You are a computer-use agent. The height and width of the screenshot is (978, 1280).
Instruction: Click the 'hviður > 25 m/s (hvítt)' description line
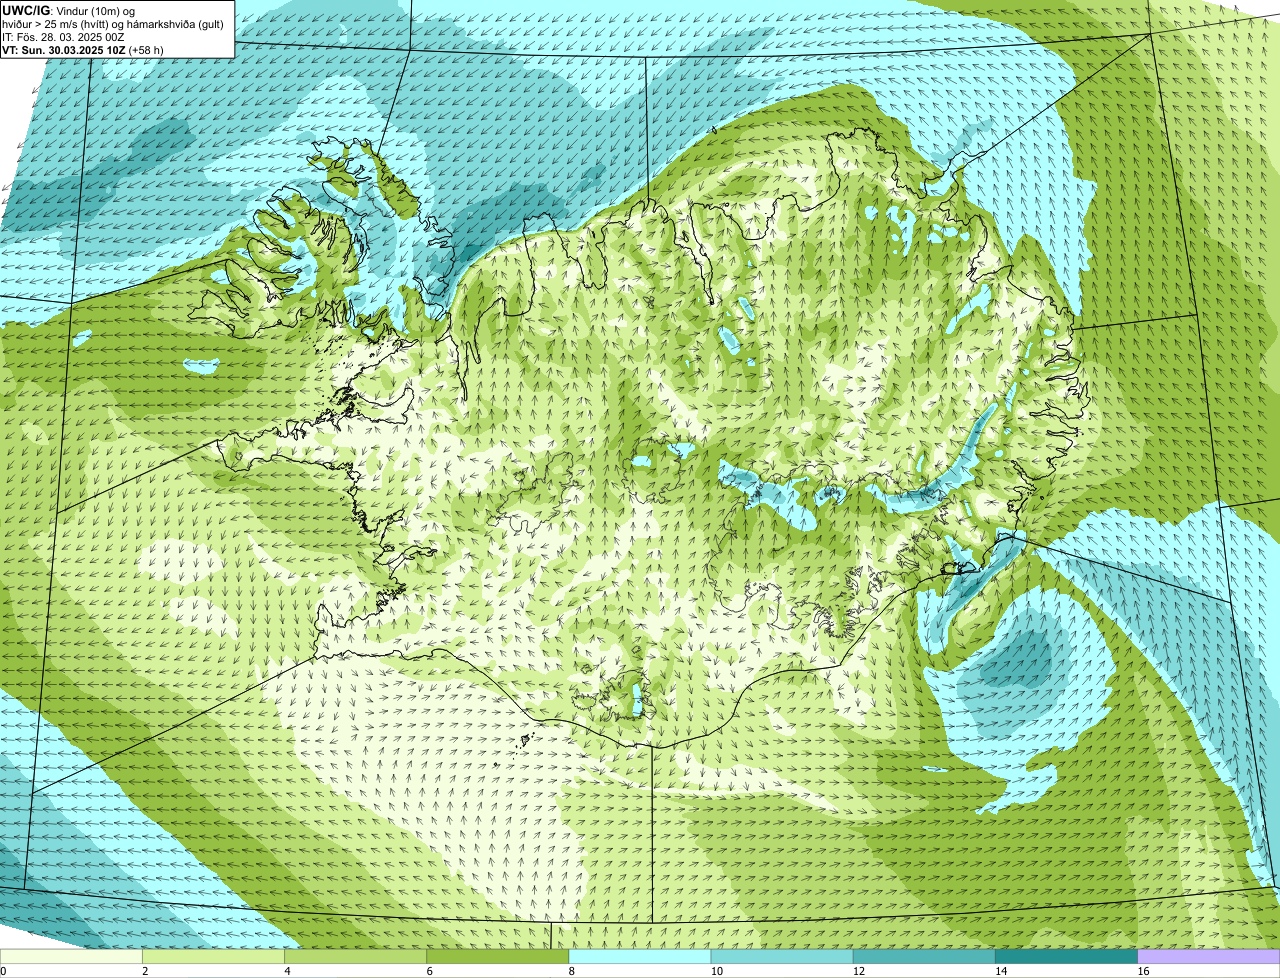tap(112, 24)
